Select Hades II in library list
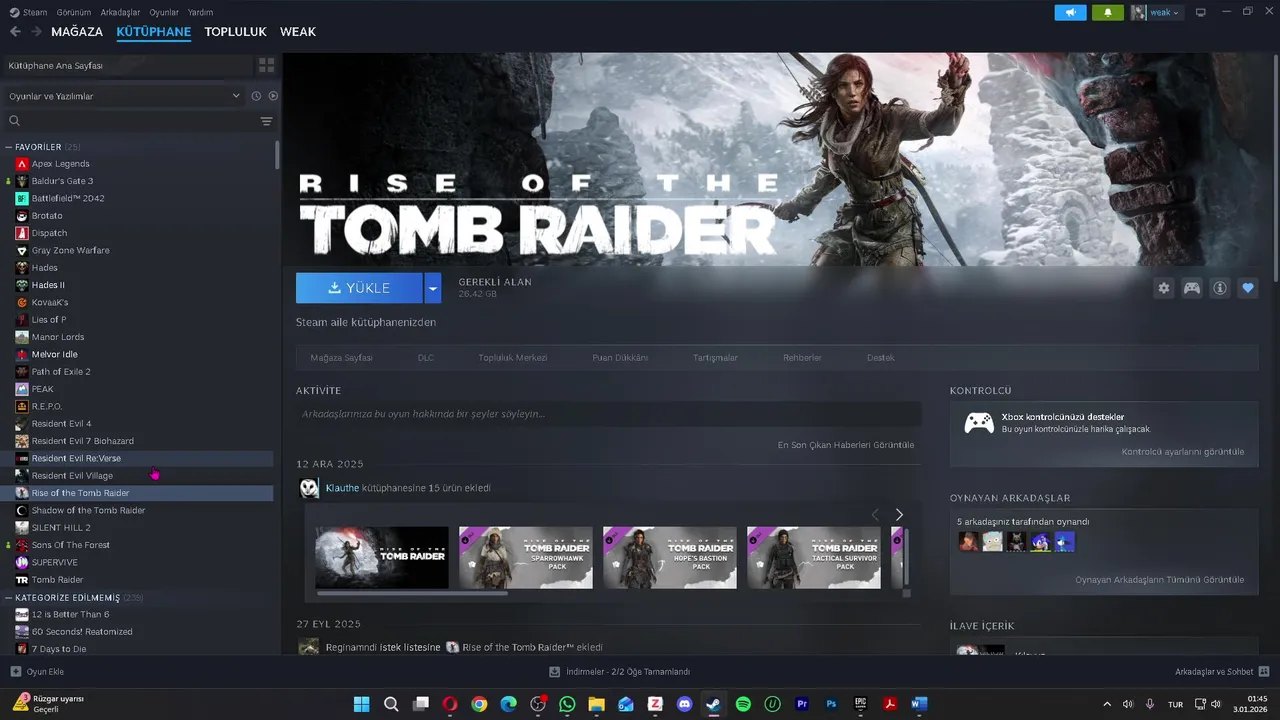 [48, 285]
